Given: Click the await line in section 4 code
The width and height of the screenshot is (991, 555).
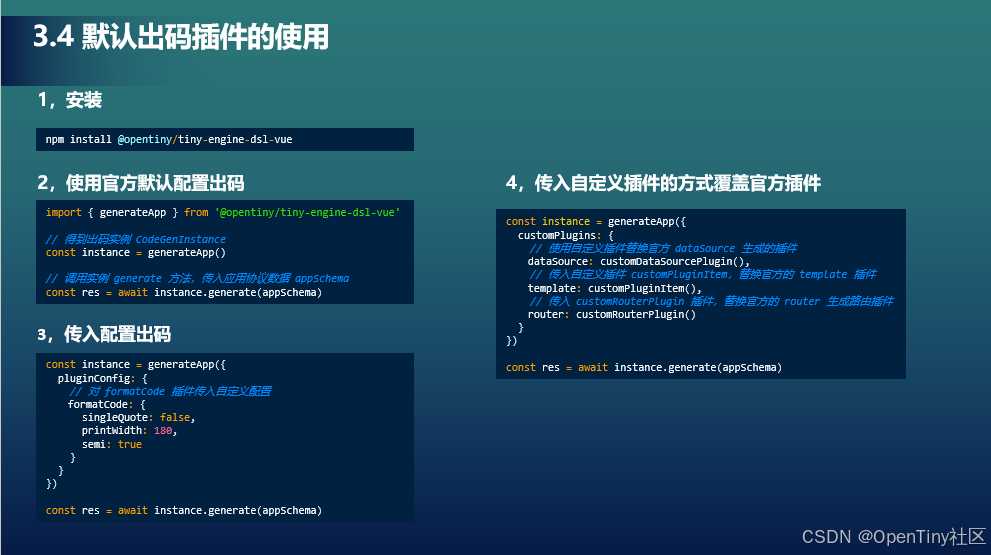Looking at the screenshot, I should click(x=644, y=367).
